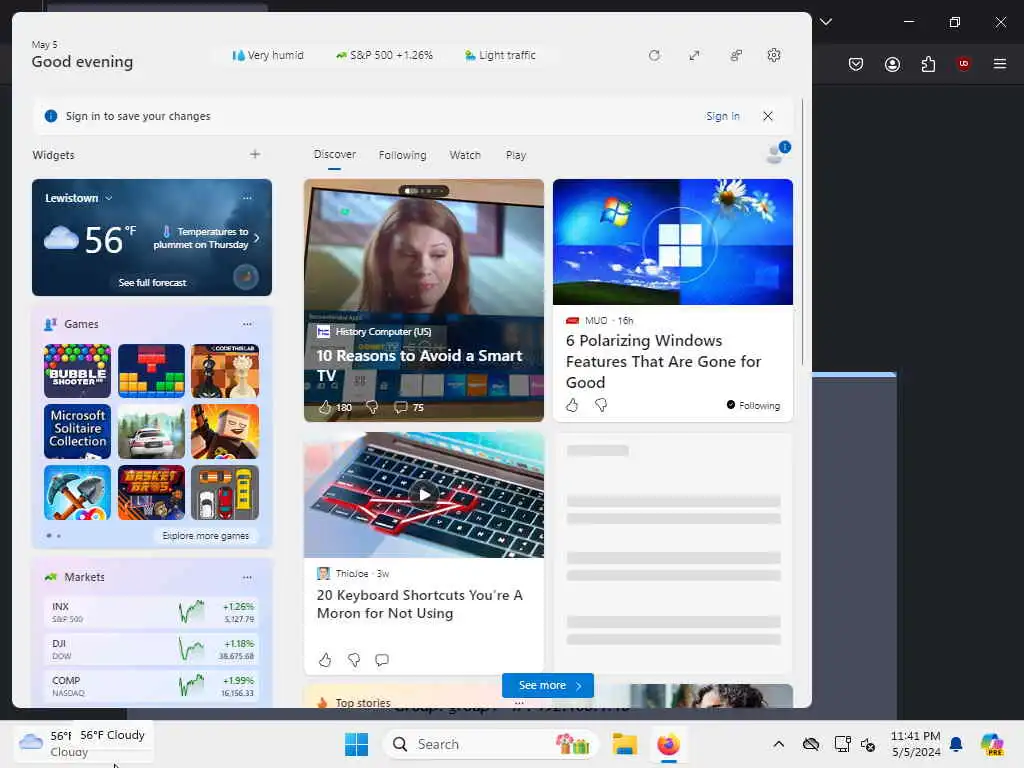Open See full forecast link
The image size is (1024, 768).
click(x=152, y=283)
